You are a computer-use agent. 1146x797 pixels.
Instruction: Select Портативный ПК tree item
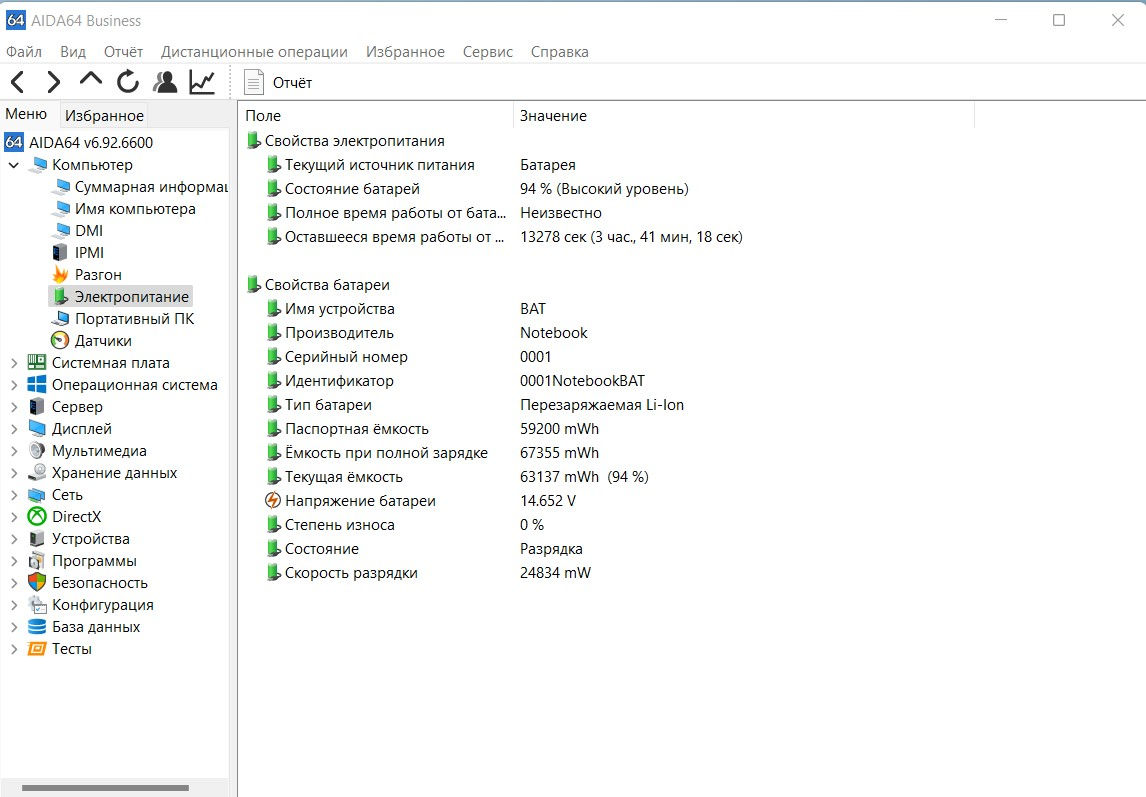coord(134,319)
